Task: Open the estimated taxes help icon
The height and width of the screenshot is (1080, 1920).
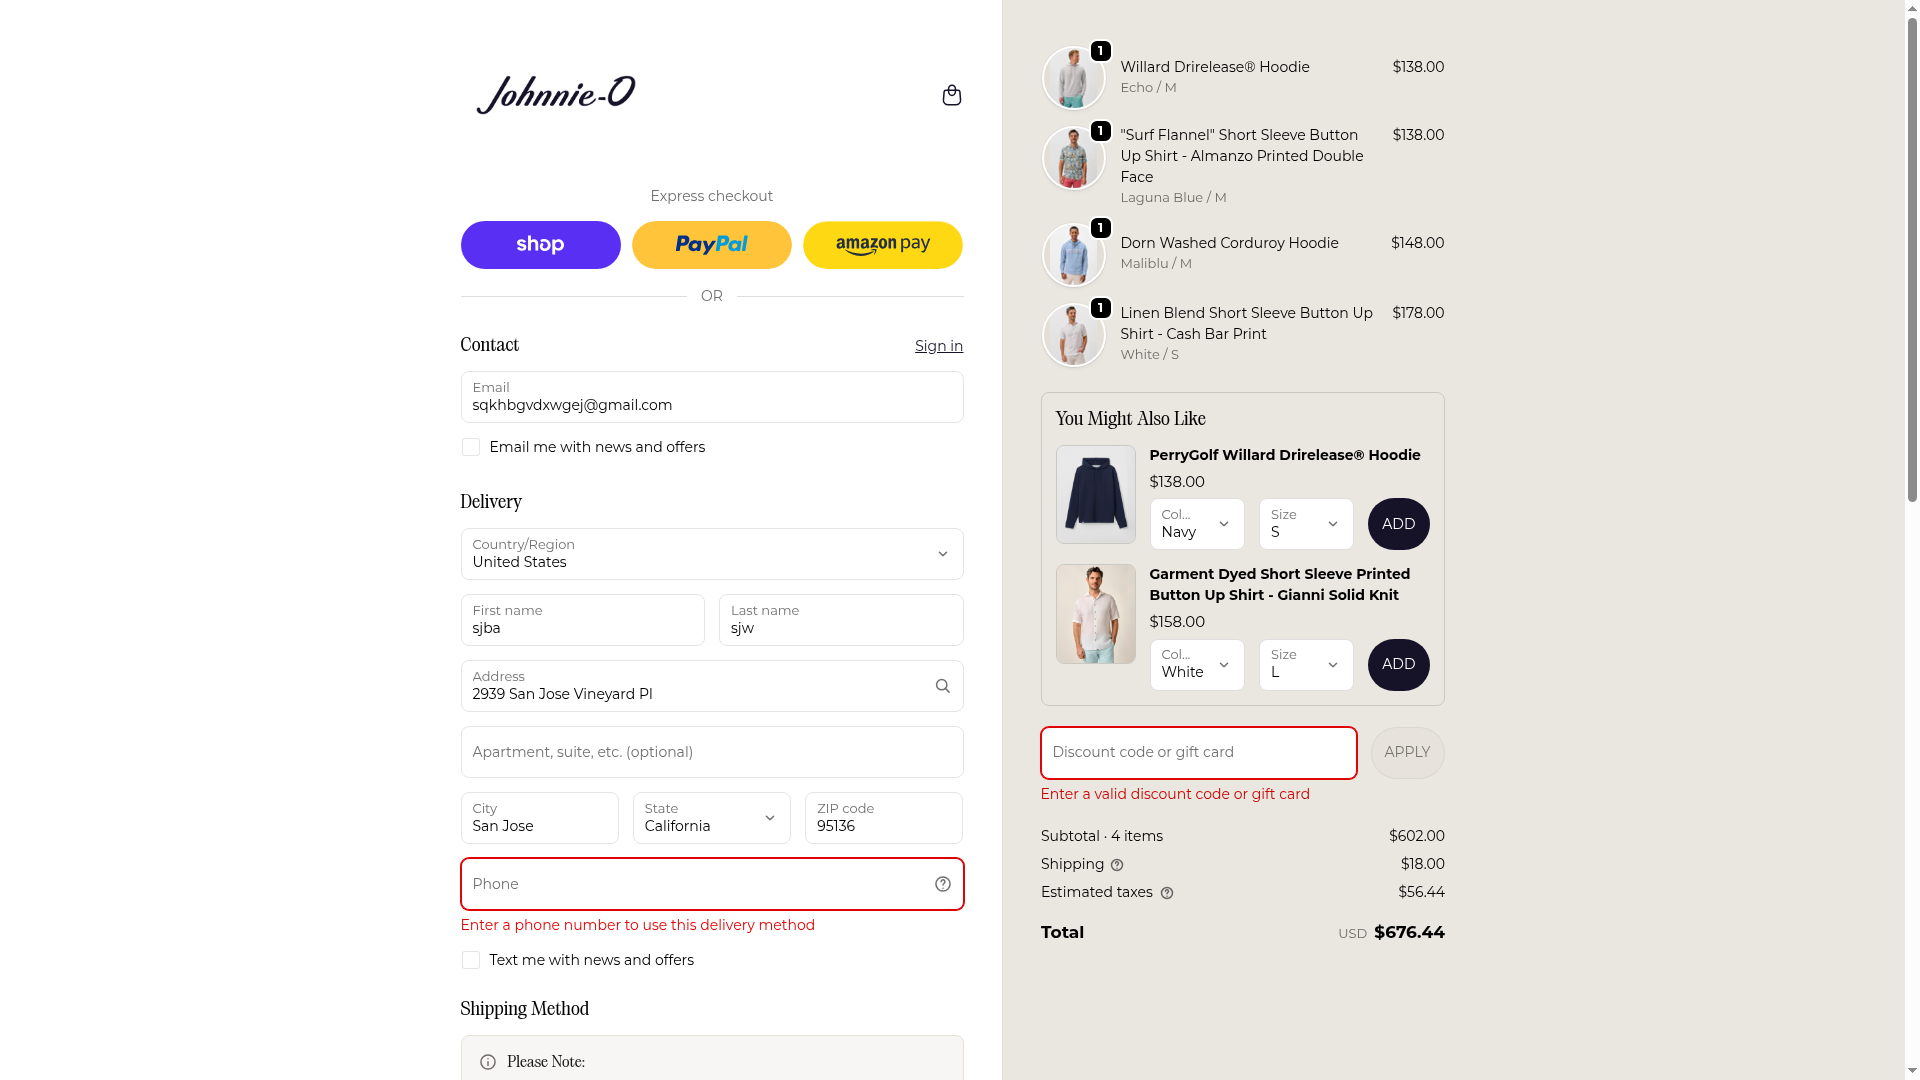Action: [x=1166, y=893]
